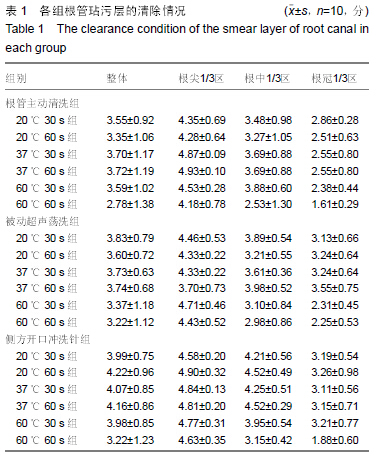Click the 根尖1/3区 column header
This screenshot has height=461, width=381.
(201, 79)
